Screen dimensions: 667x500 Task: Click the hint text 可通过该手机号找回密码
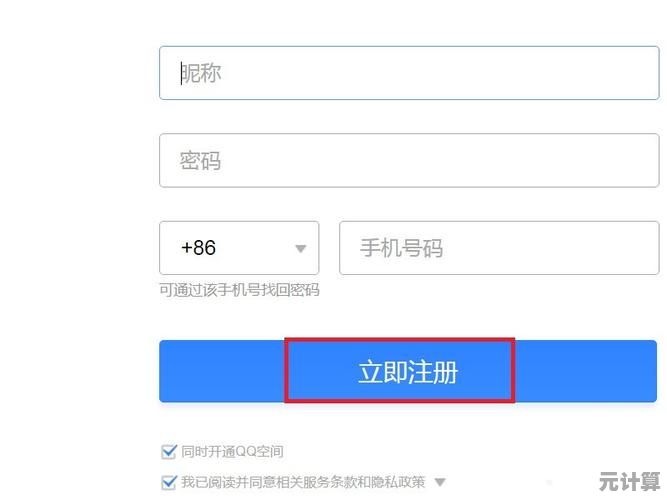point(239,290)
